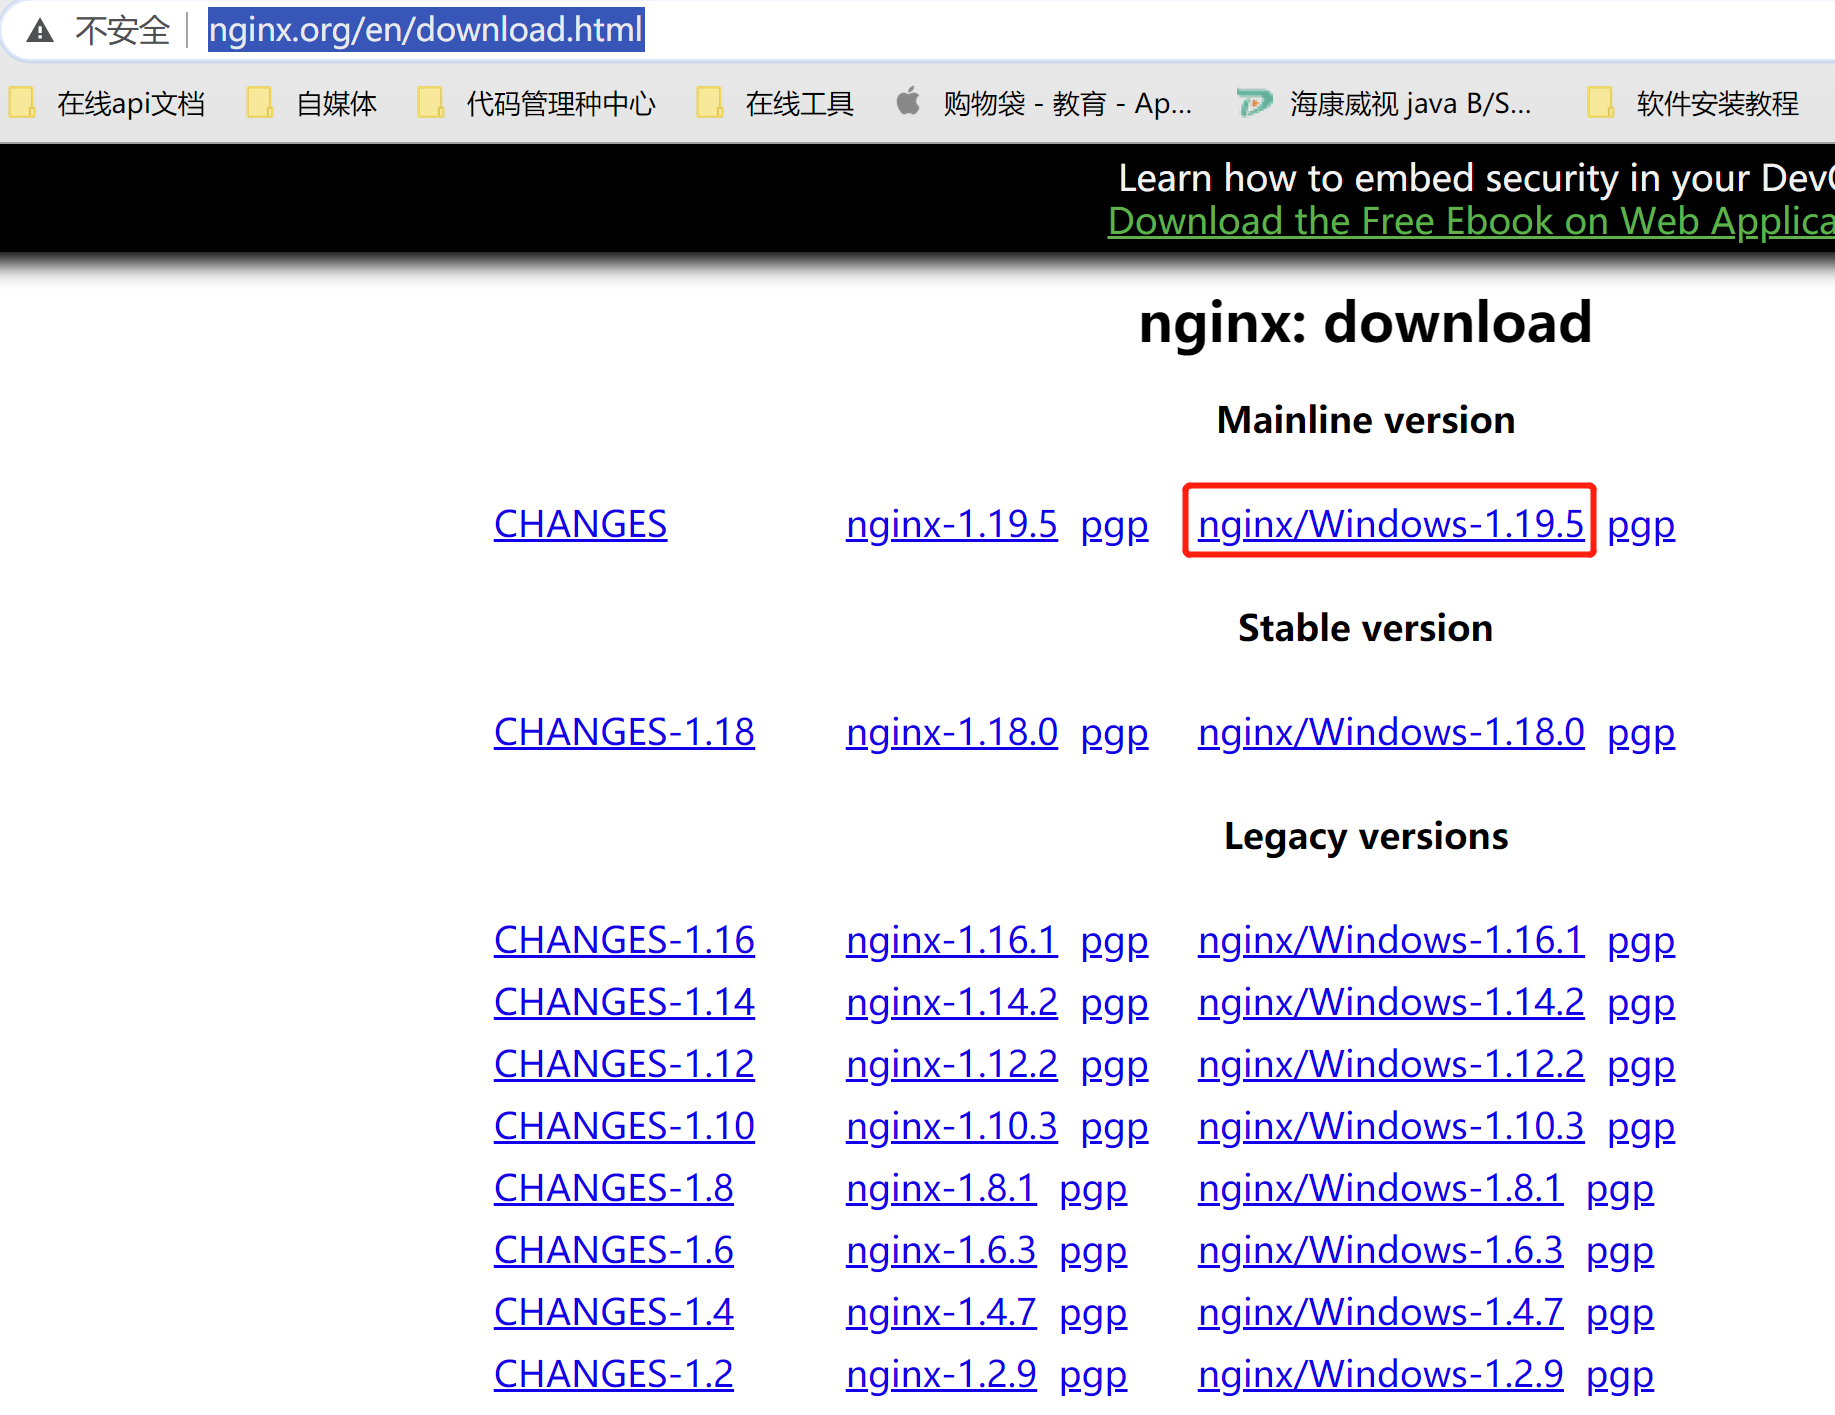Download nginx/Windows-1.19.5
Screen dimensions: 1835x1415
(x=1391, y=525)
